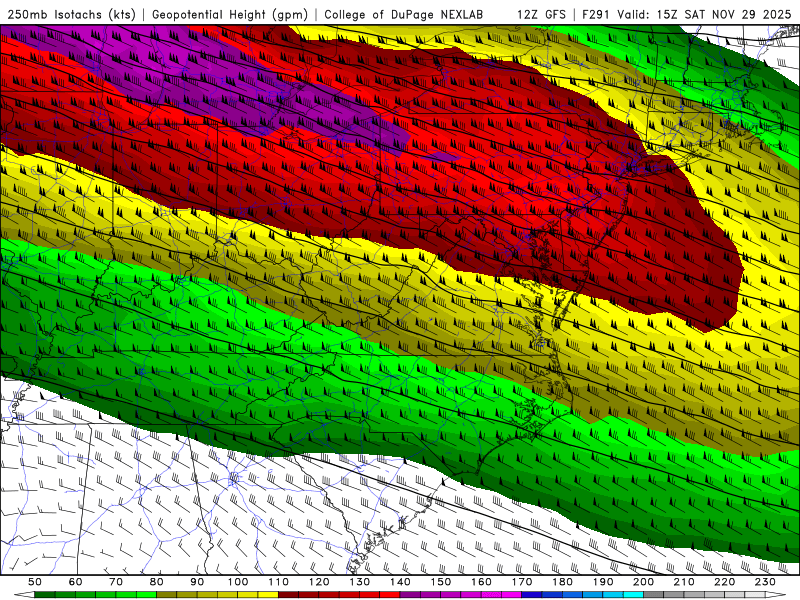Click the 'Geopotential Height (gpm)' header label
This screenshot has width=800, height=600.
[230, 14]
